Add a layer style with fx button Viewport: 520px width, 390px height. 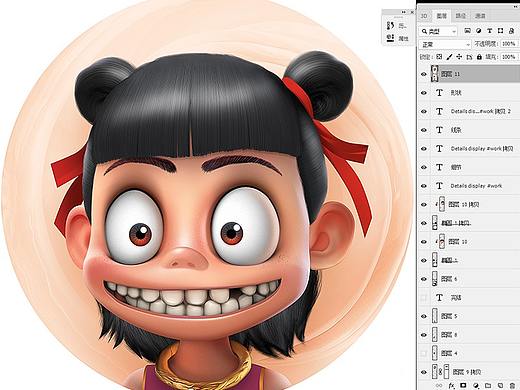pyautogui.click(x=451, y=385)
